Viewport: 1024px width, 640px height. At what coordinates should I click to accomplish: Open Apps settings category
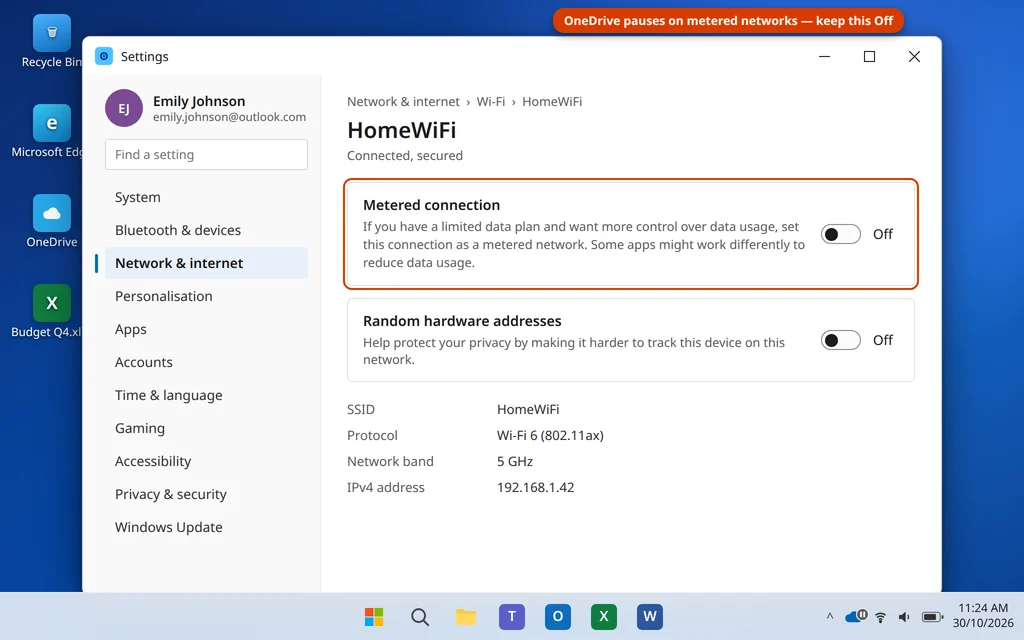206,329
